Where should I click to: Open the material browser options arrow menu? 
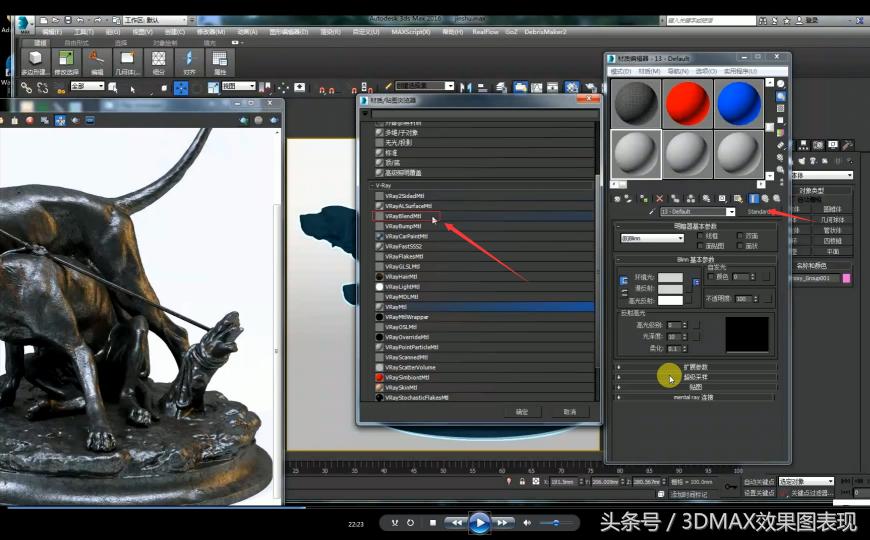365,113
